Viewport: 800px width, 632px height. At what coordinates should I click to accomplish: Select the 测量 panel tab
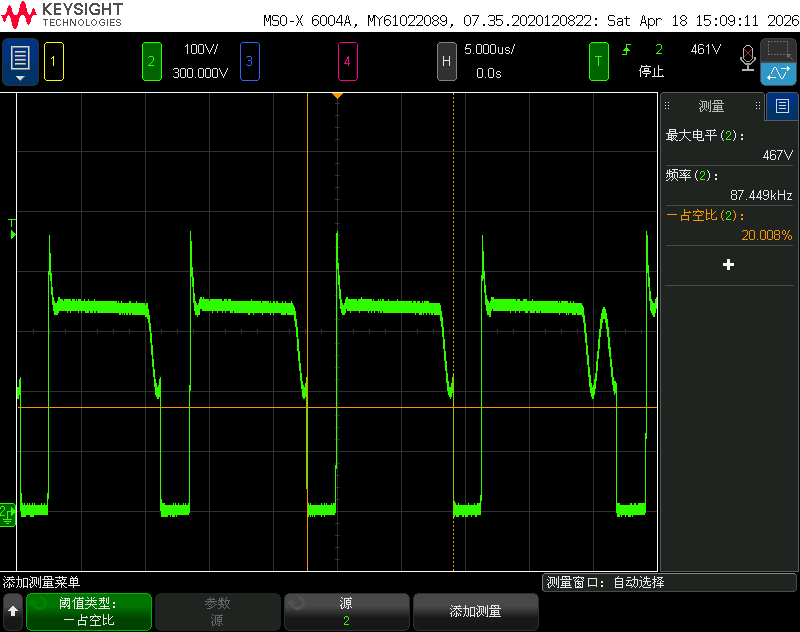pyautogui.click(x=712, y=106)
